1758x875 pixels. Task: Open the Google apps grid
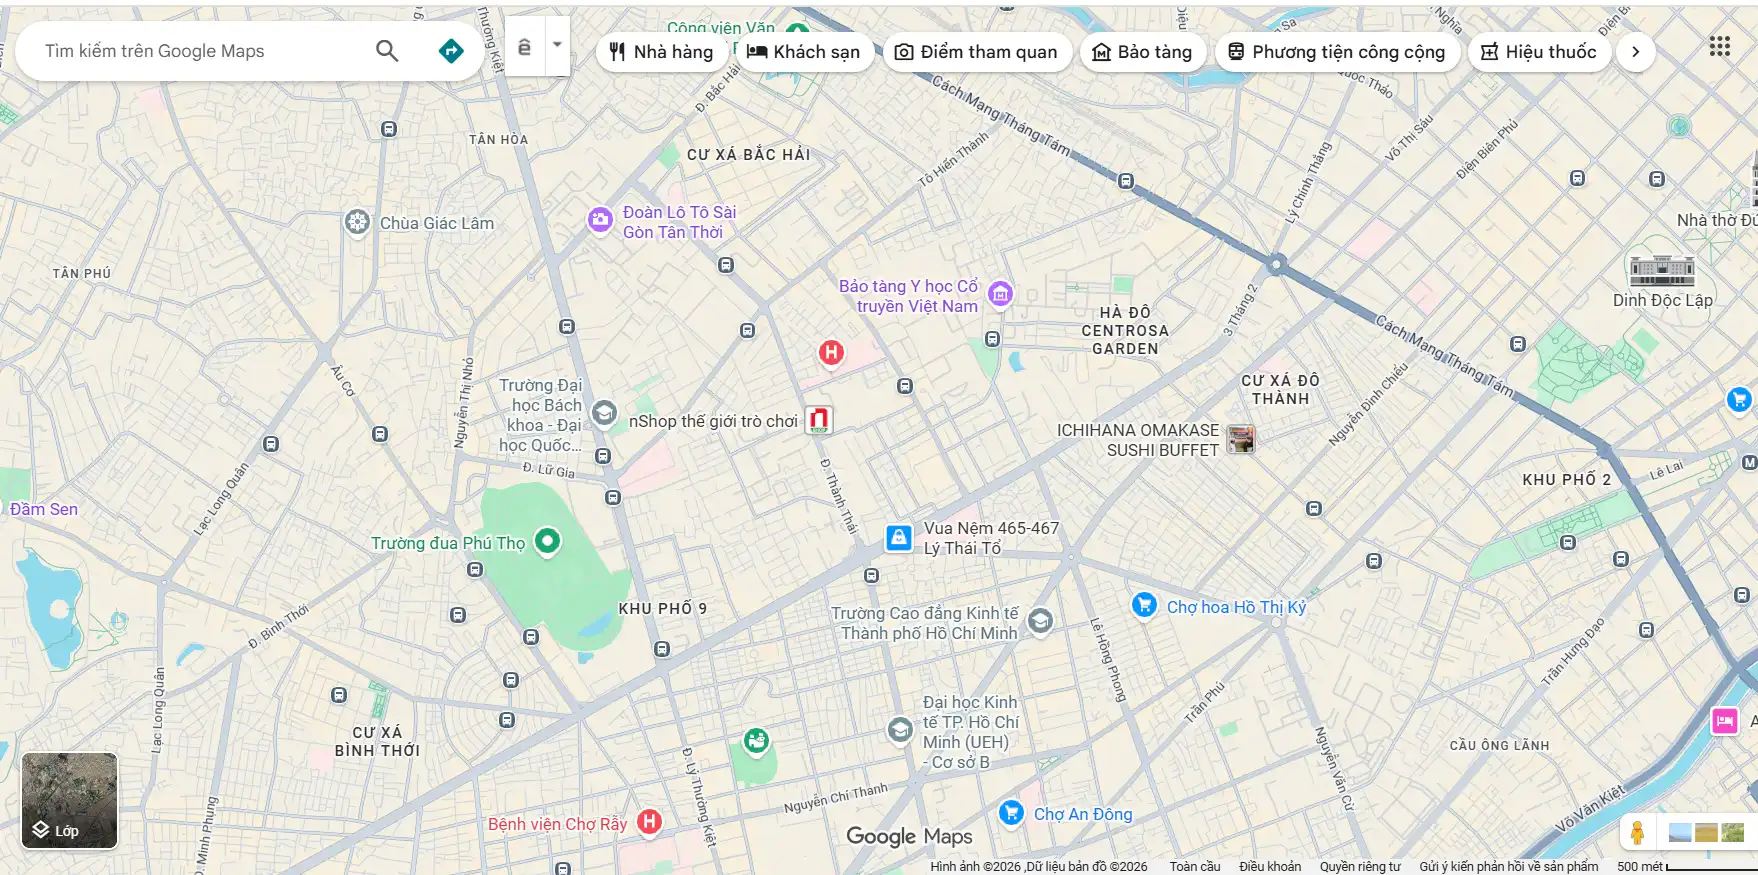[1720, 46]
